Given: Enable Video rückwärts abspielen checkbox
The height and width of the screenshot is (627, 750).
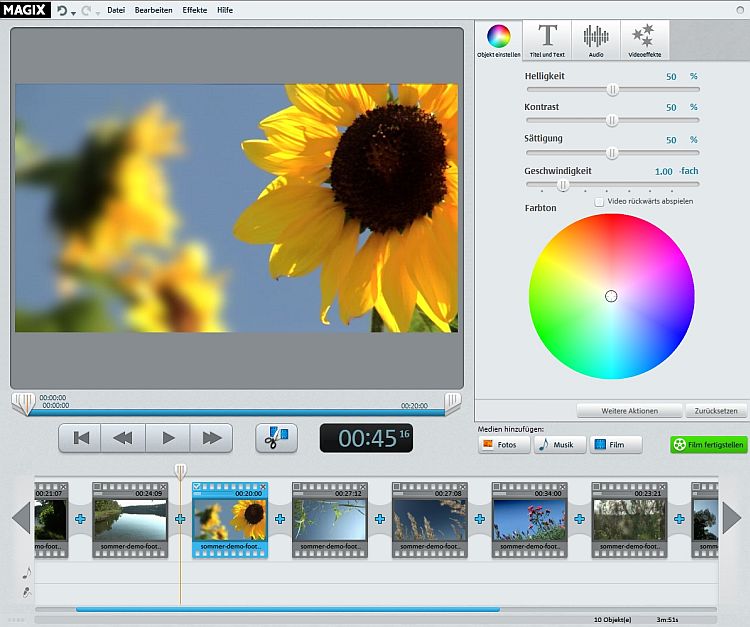Looking at the screenshot, I should point(599,201).
